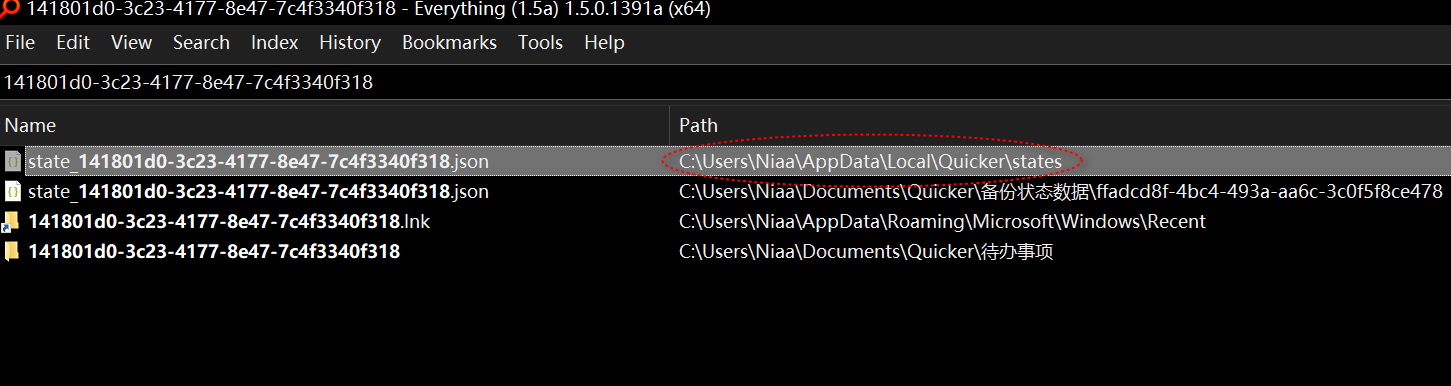Select the Documents Quicker 待办事项 path
The width and height of the screenshot is (1451, 386).
[866, 251]
